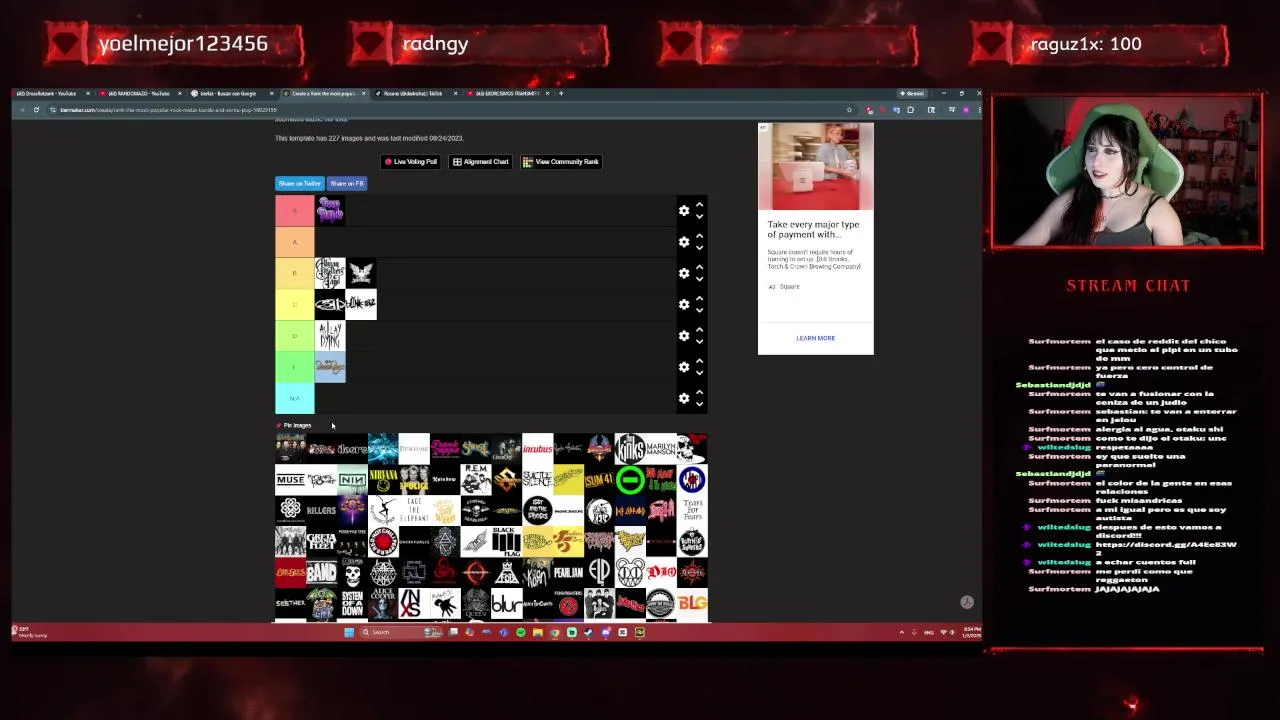The width and height of the screenshot is (1280, 720).
Task: Select the blink-182 logo in C tier
Action: pyautogui.click(x=361, y=304)
